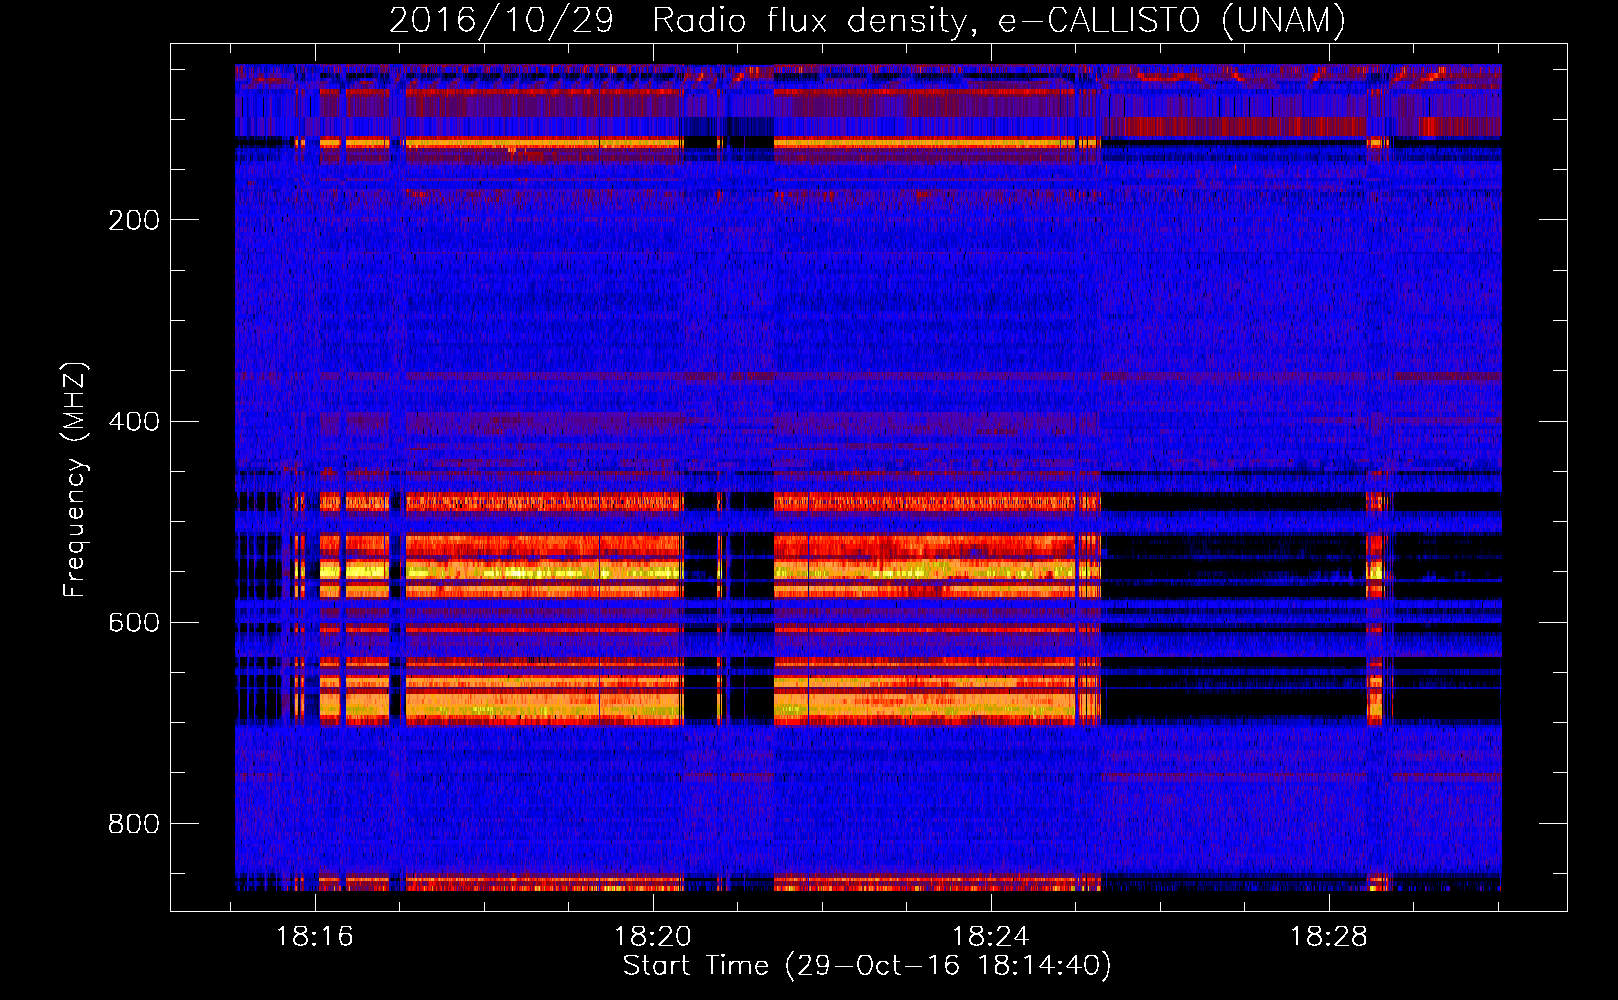The image size is (1618, 1000).
Task: Click the 600 frequency tick label
Action: coord(134,622)
